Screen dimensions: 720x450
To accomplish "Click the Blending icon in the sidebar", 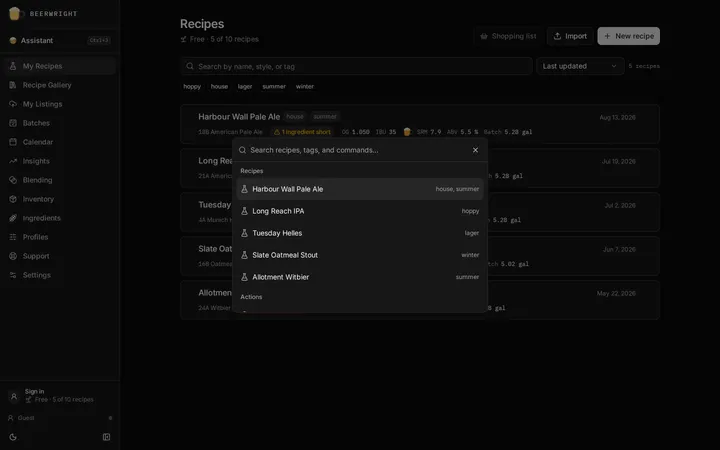I will (x=13, y=180).
